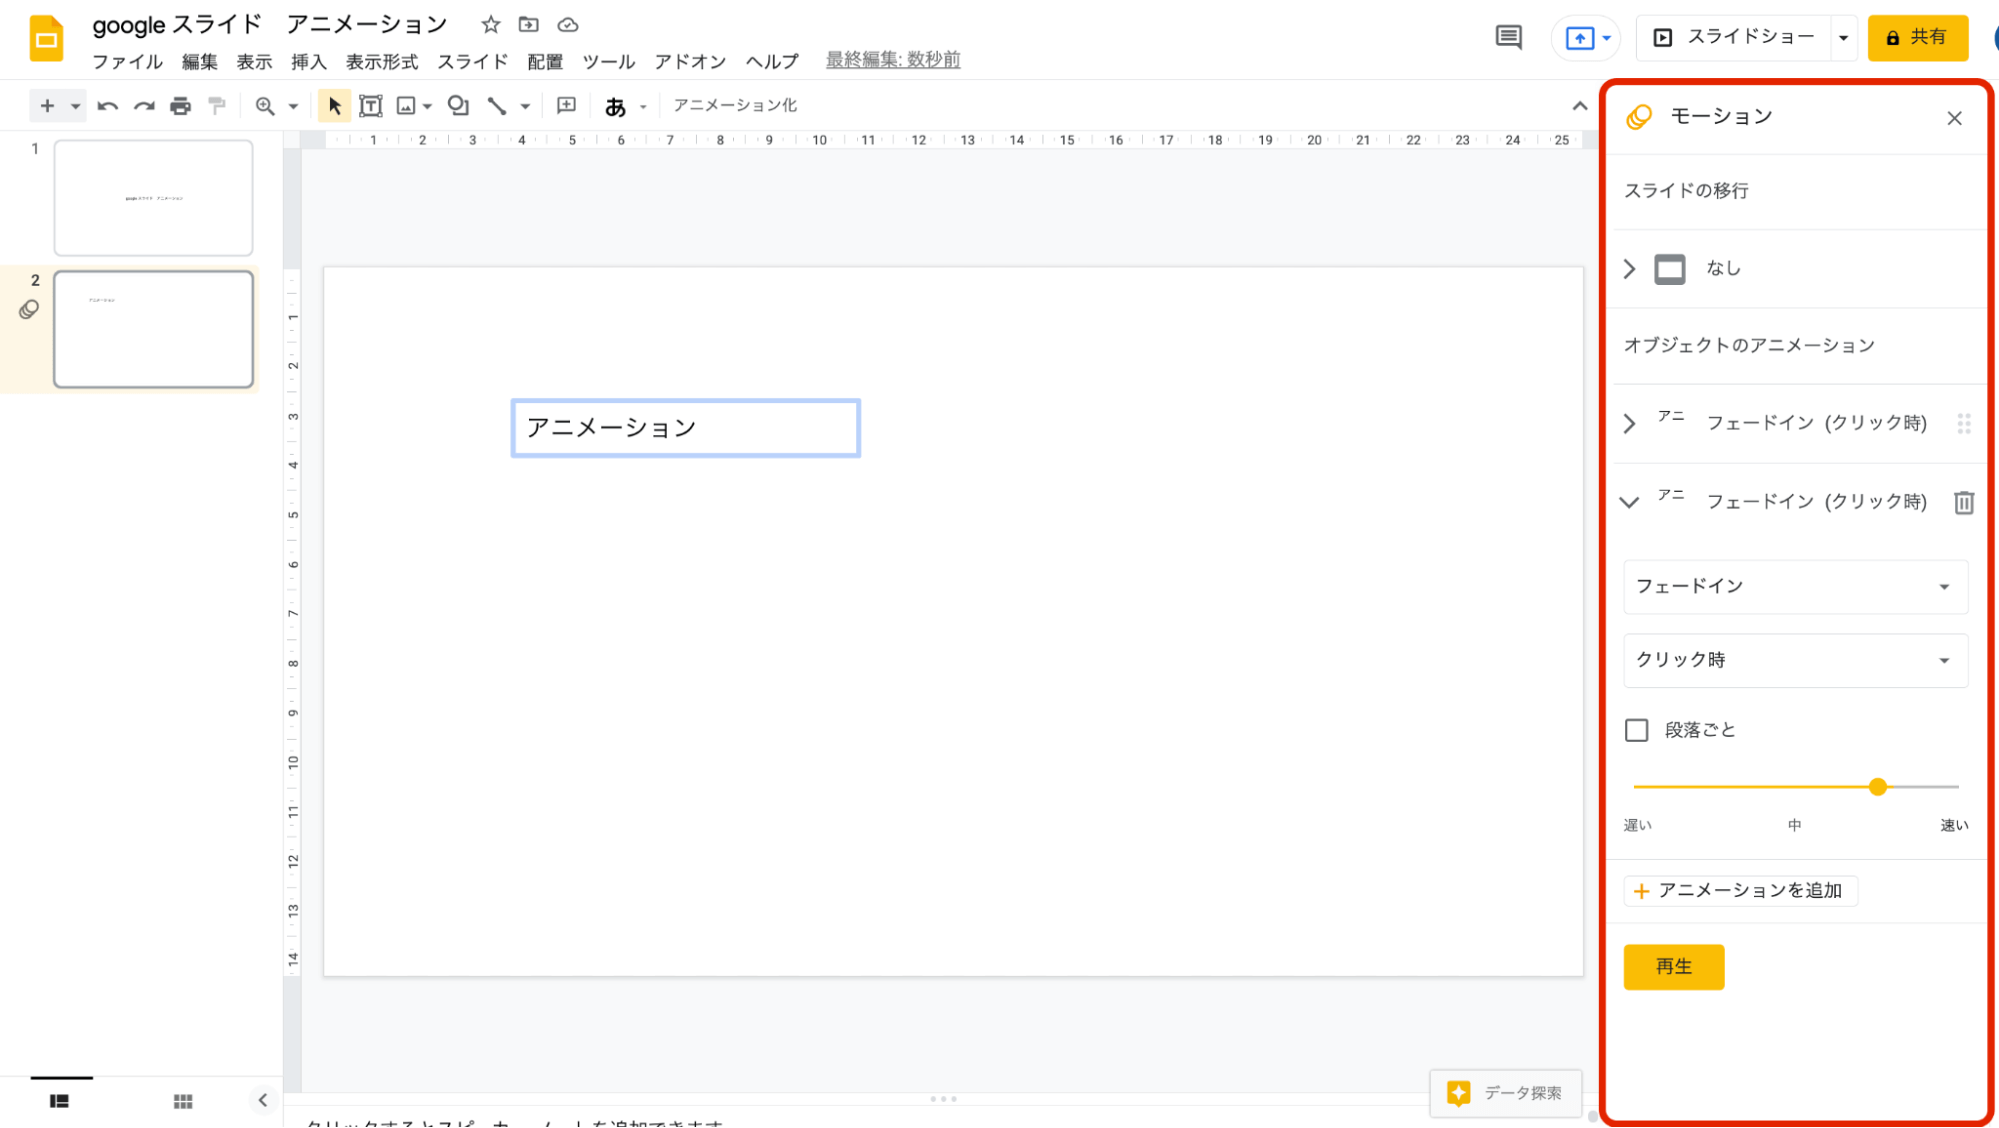Select the shape tool
Viewport: 1999px width, 1128px height.
(458, 105)
